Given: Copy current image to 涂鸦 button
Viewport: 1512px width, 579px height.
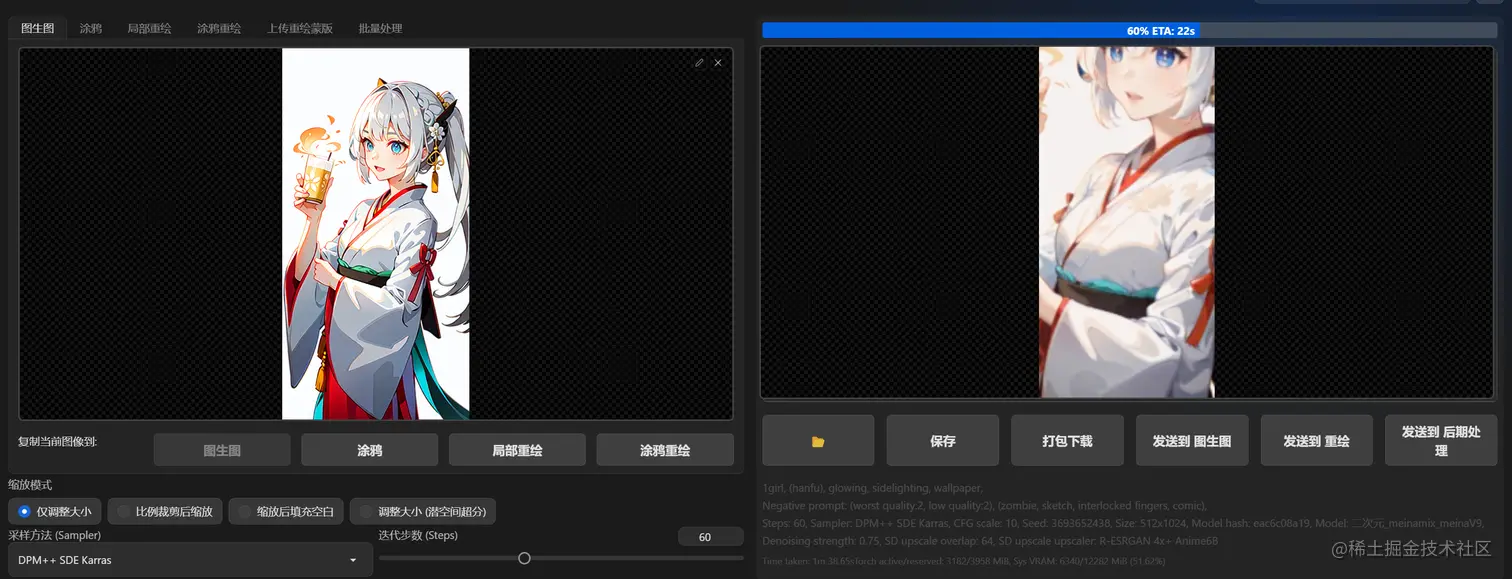Looking at the screenshot, I should [x=370, y=450].
